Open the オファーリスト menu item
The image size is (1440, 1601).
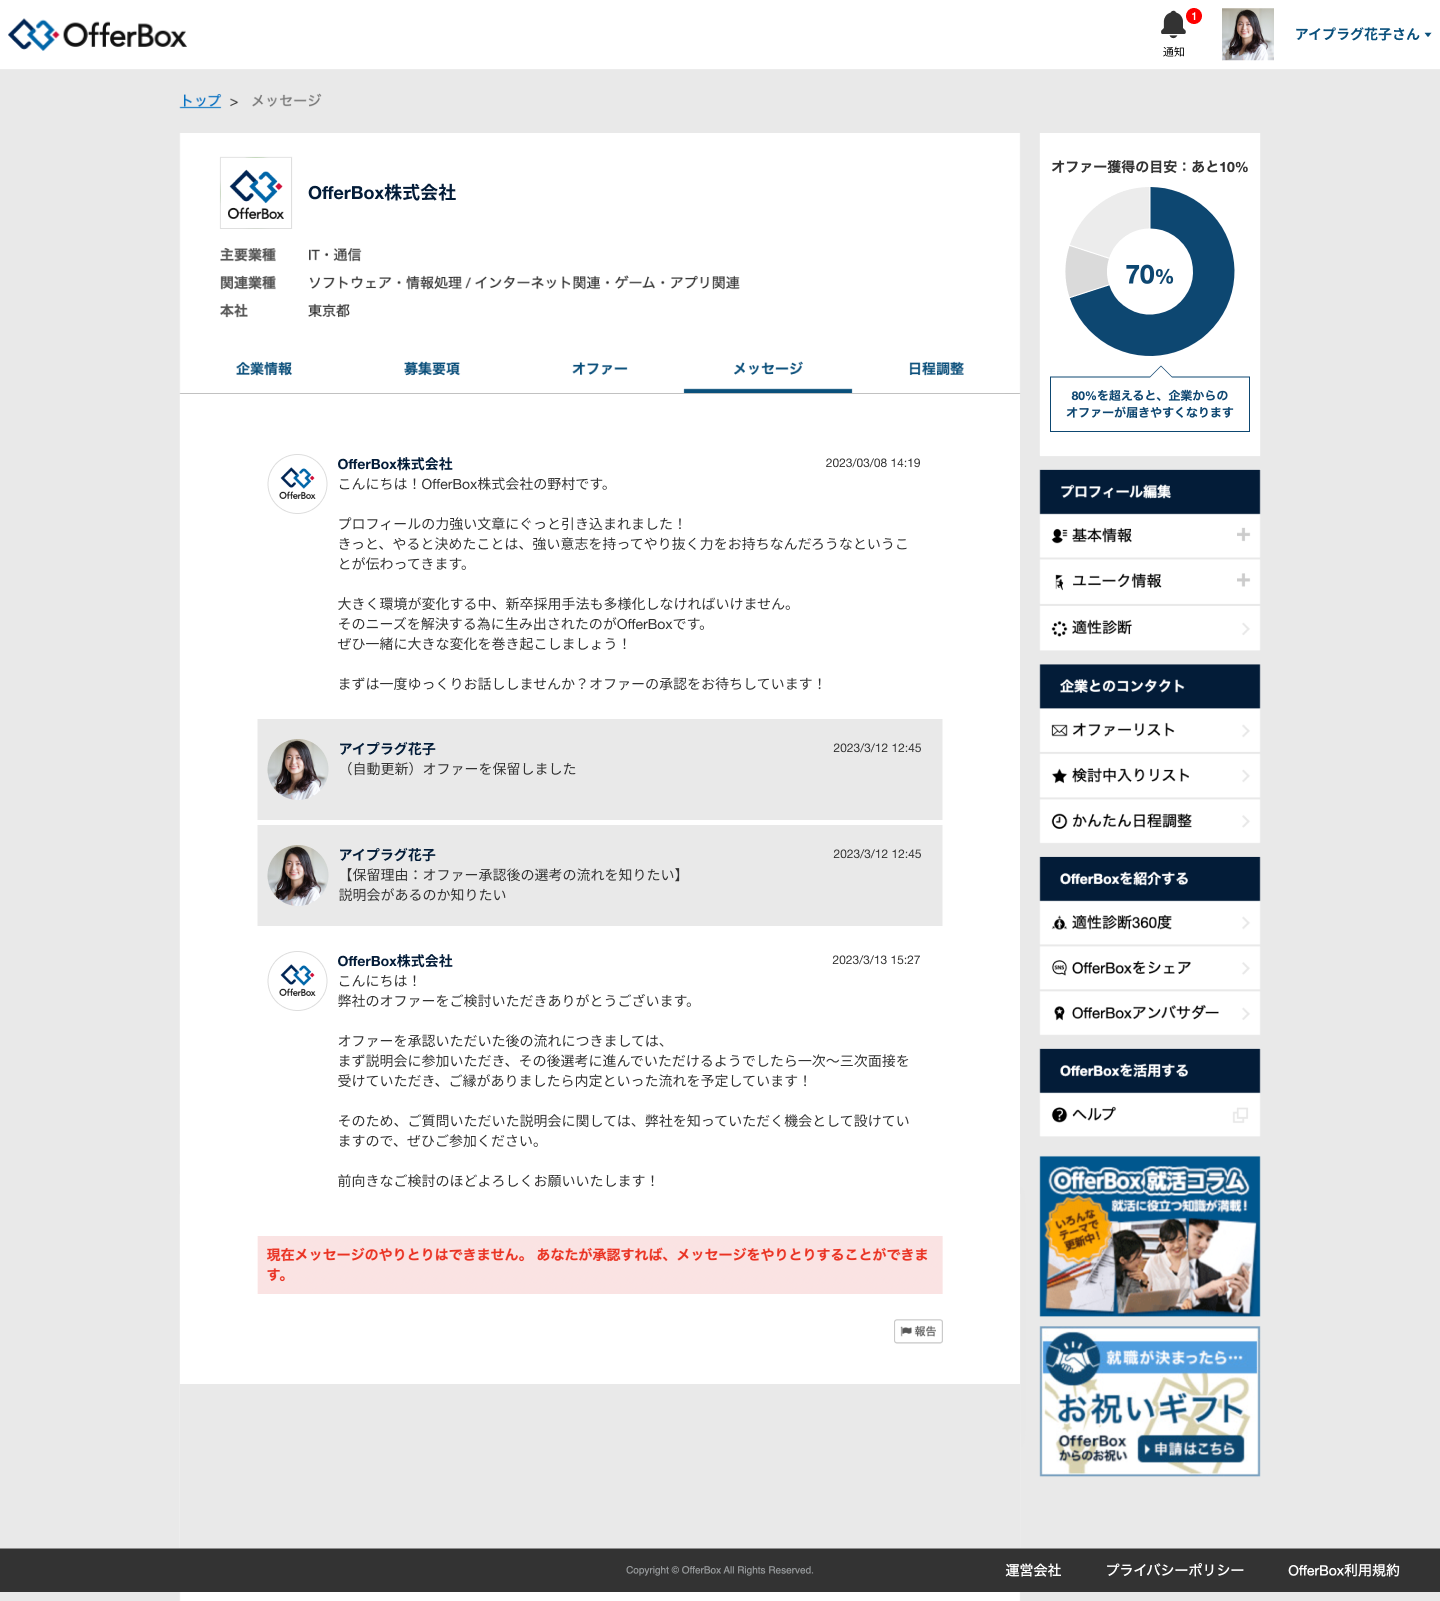coord(1150,730)
